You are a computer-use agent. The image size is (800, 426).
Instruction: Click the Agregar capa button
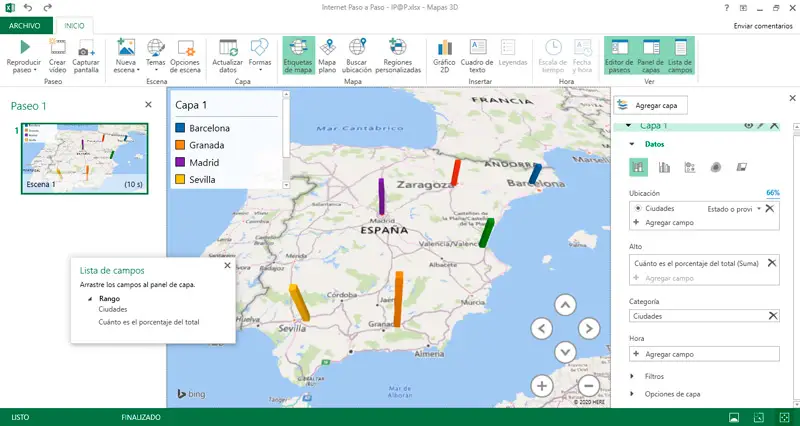coord(650,106)
